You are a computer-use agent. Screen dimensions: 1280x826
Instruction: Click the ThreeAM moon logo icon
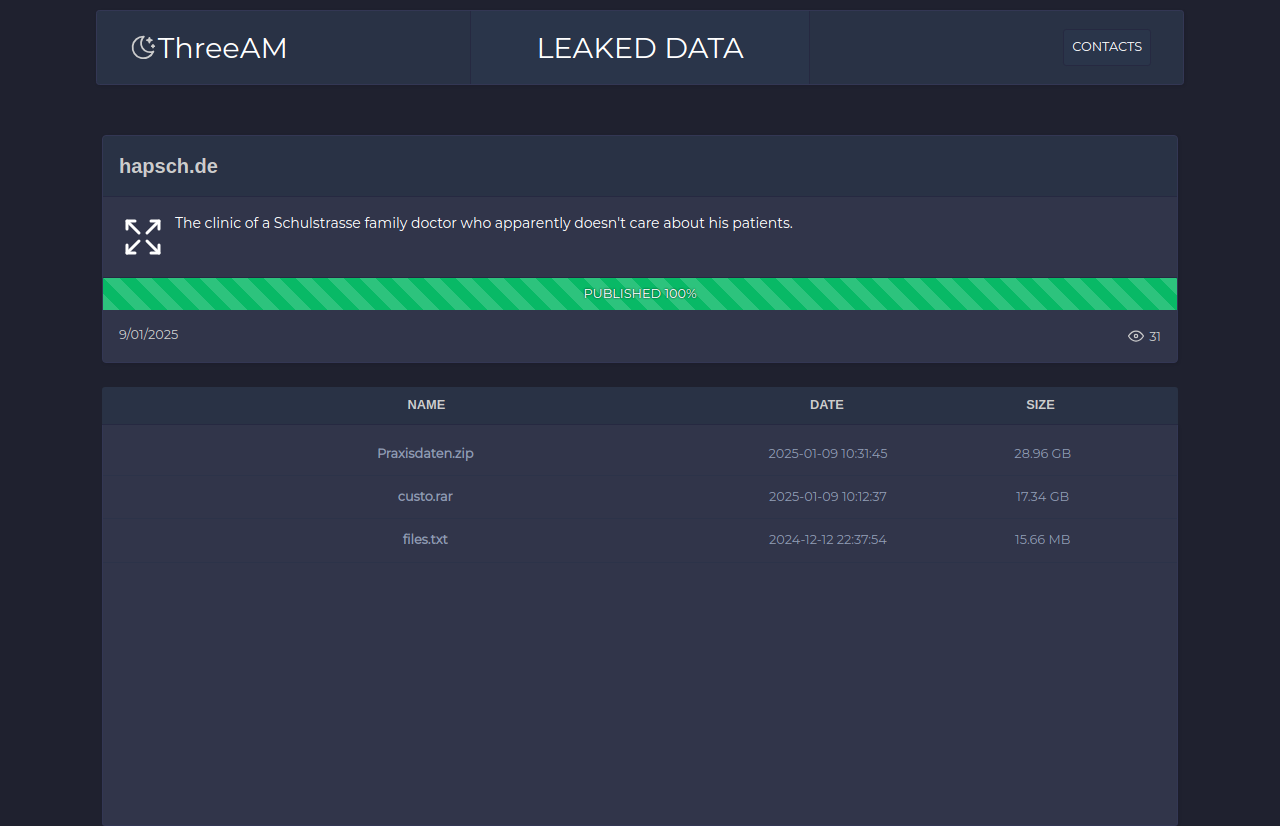144,47
